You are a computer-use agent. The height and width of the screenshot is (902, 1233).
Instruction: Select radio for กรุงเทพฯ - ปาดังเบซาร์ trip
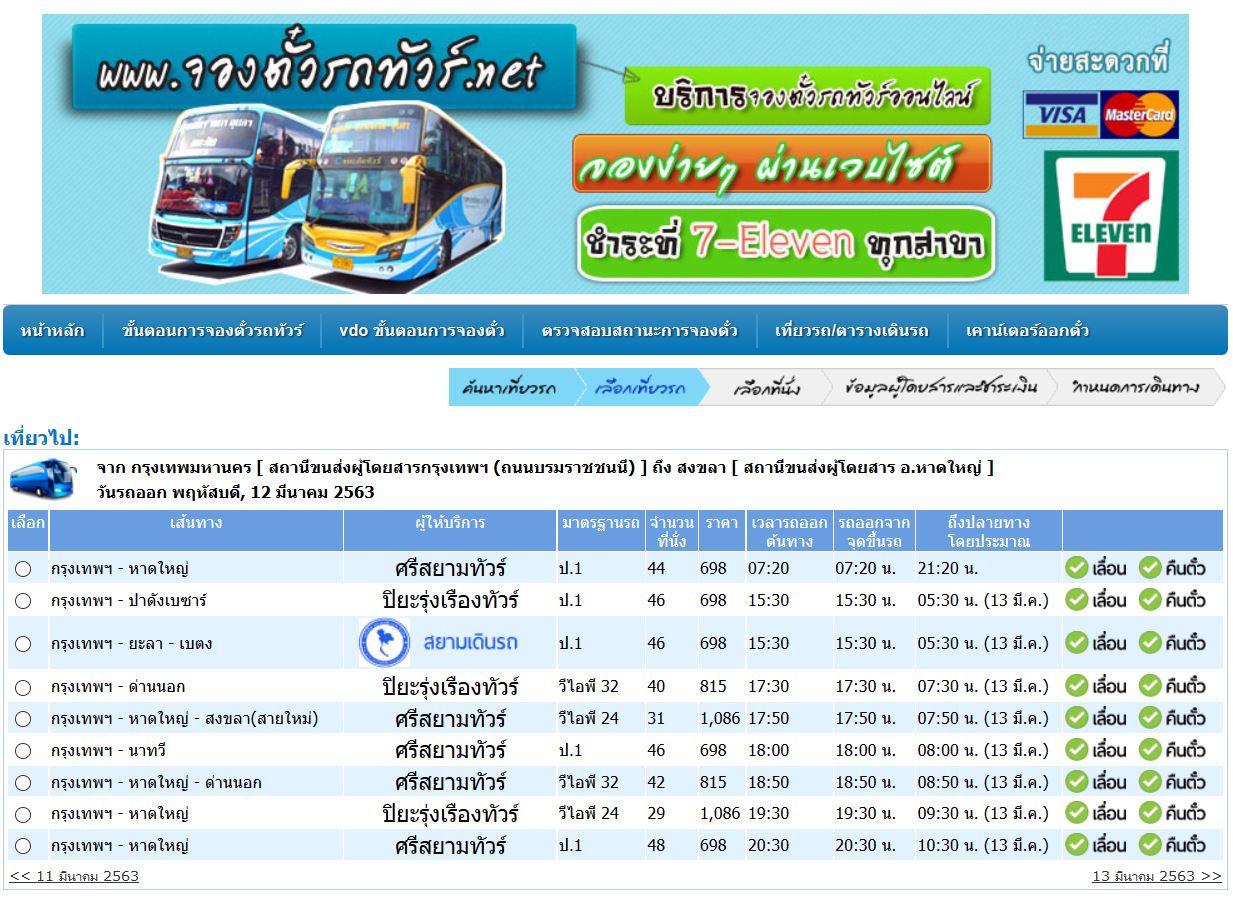click(23, 601)
